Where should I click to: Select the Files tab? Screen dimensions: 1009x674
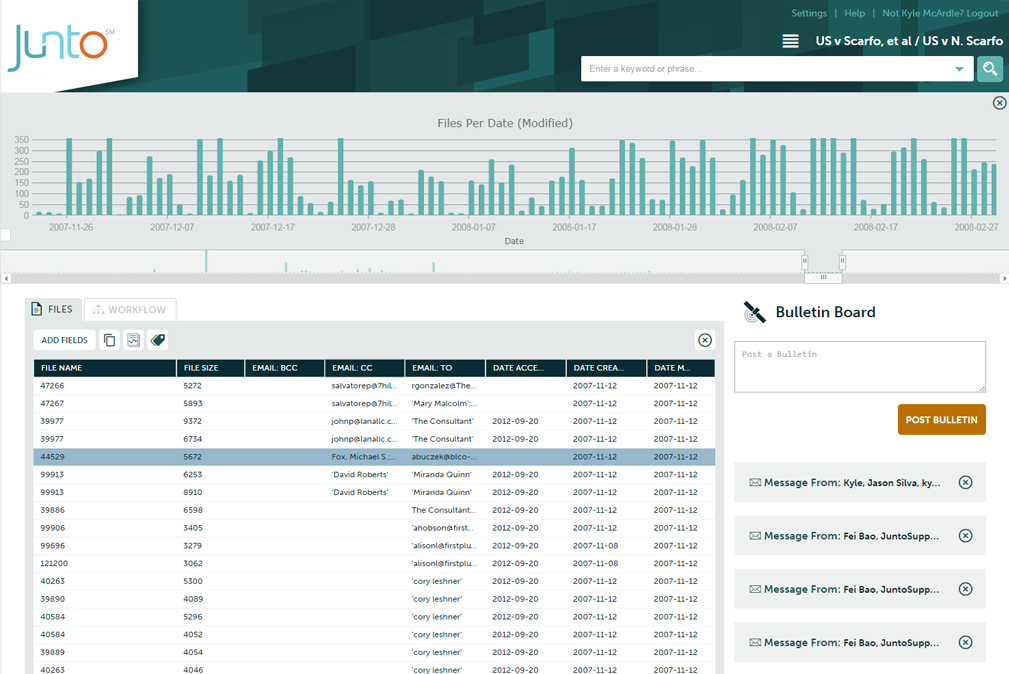pos(52,310)
